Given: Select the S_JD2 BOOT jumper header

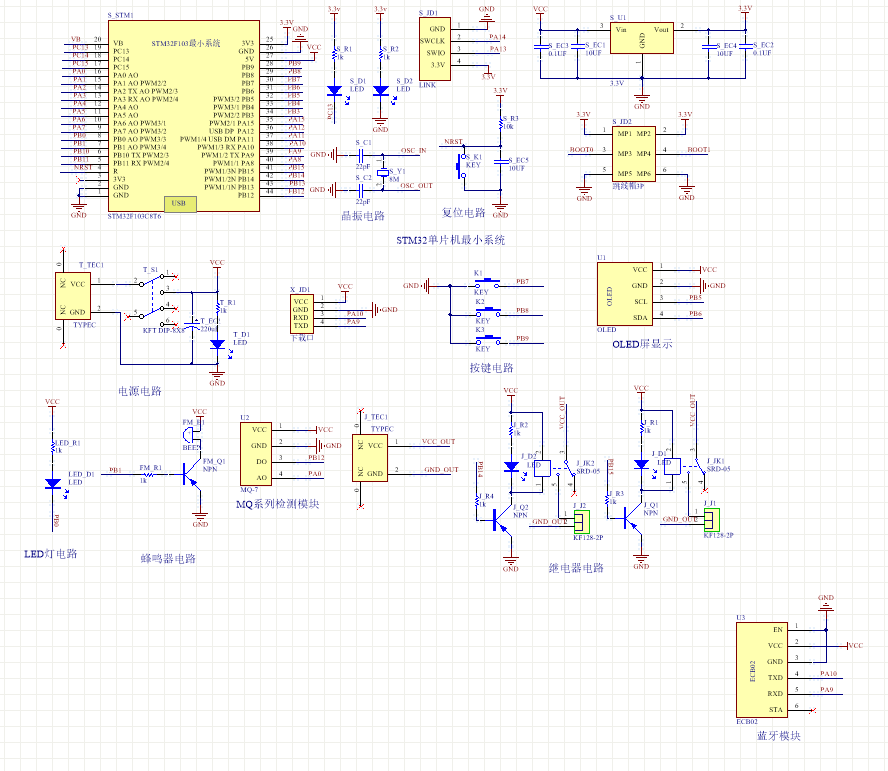Looking at the screenshot, I should [633, 153].
